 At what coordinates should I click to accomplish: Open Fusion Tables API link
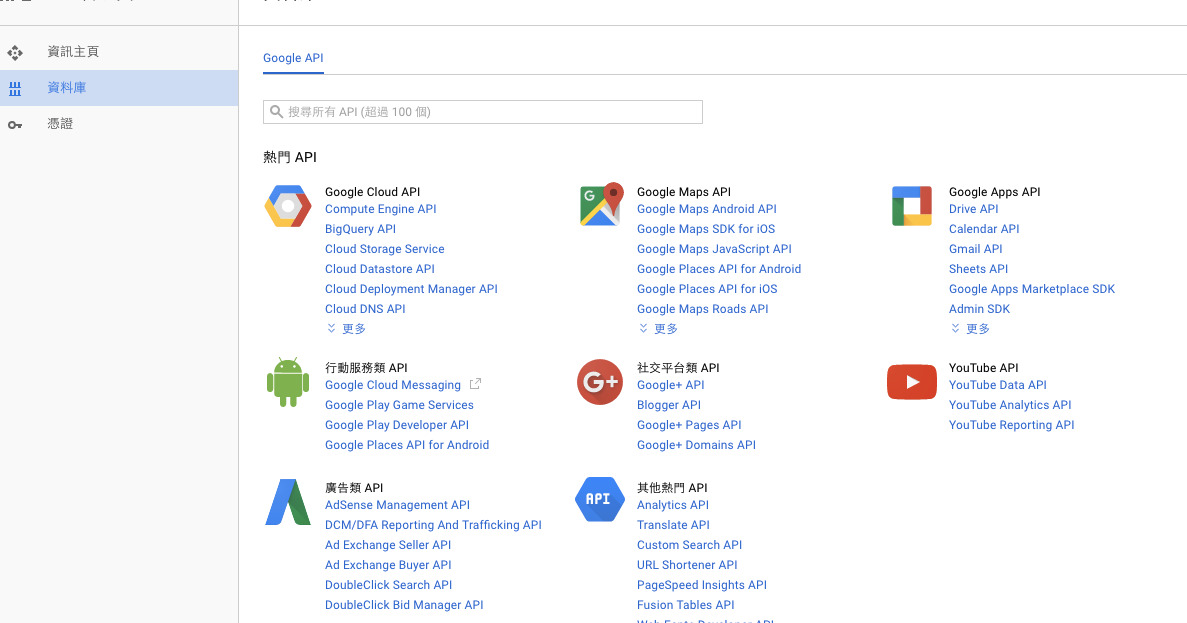686,605
